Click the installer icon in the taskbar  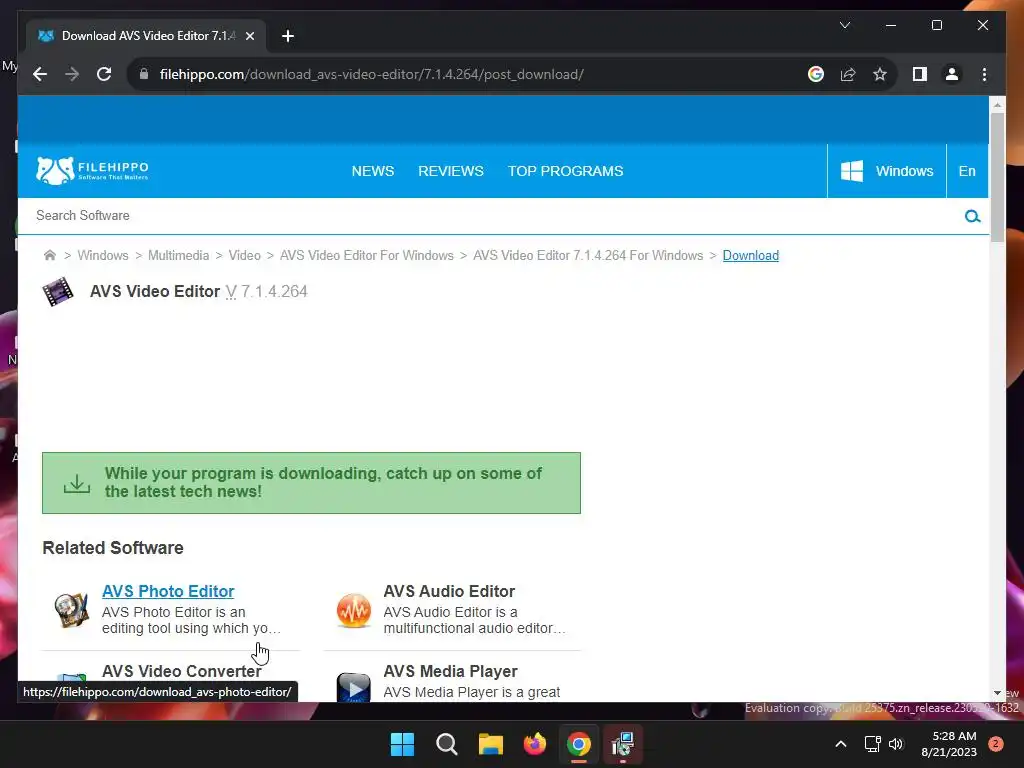(623, 744)
